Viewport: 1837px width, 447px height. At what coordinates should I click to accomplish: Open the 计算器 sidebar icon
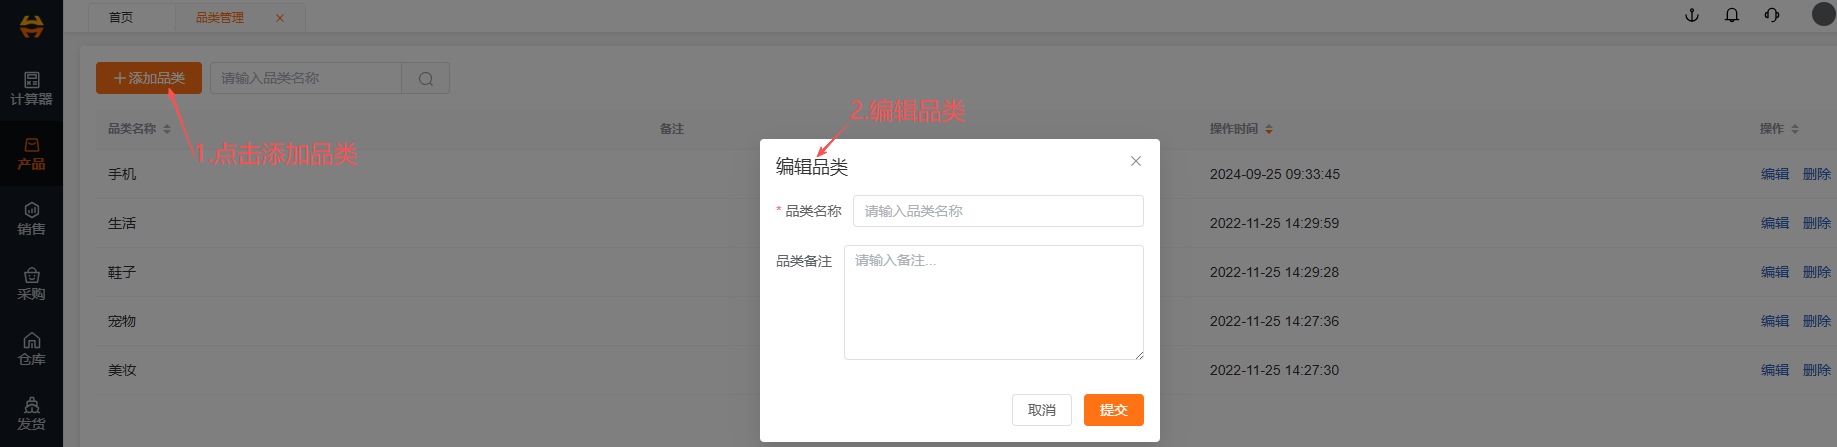31,88
